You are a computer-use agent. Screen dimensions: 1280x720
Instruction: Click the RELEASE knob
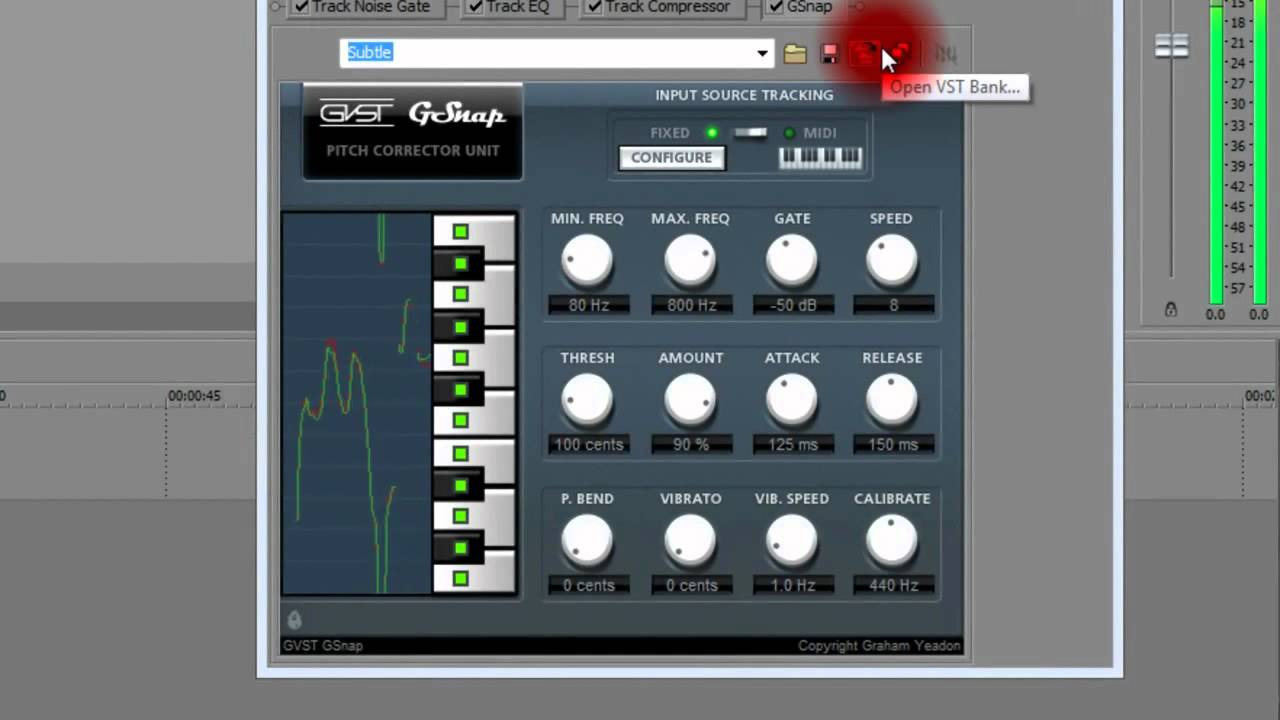click(891, 401)
